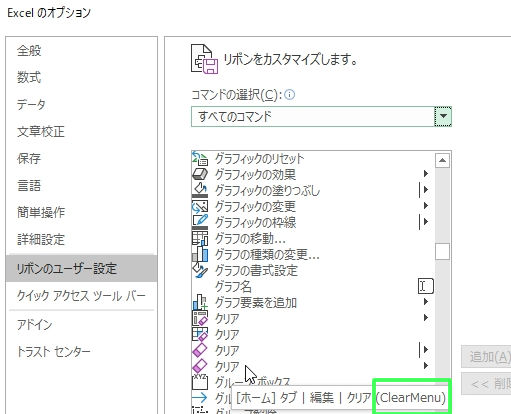The height and width of the screenshot is (414, 511).
Task: Select the グラフの移動 icon
Action: [x=200, y=238]
